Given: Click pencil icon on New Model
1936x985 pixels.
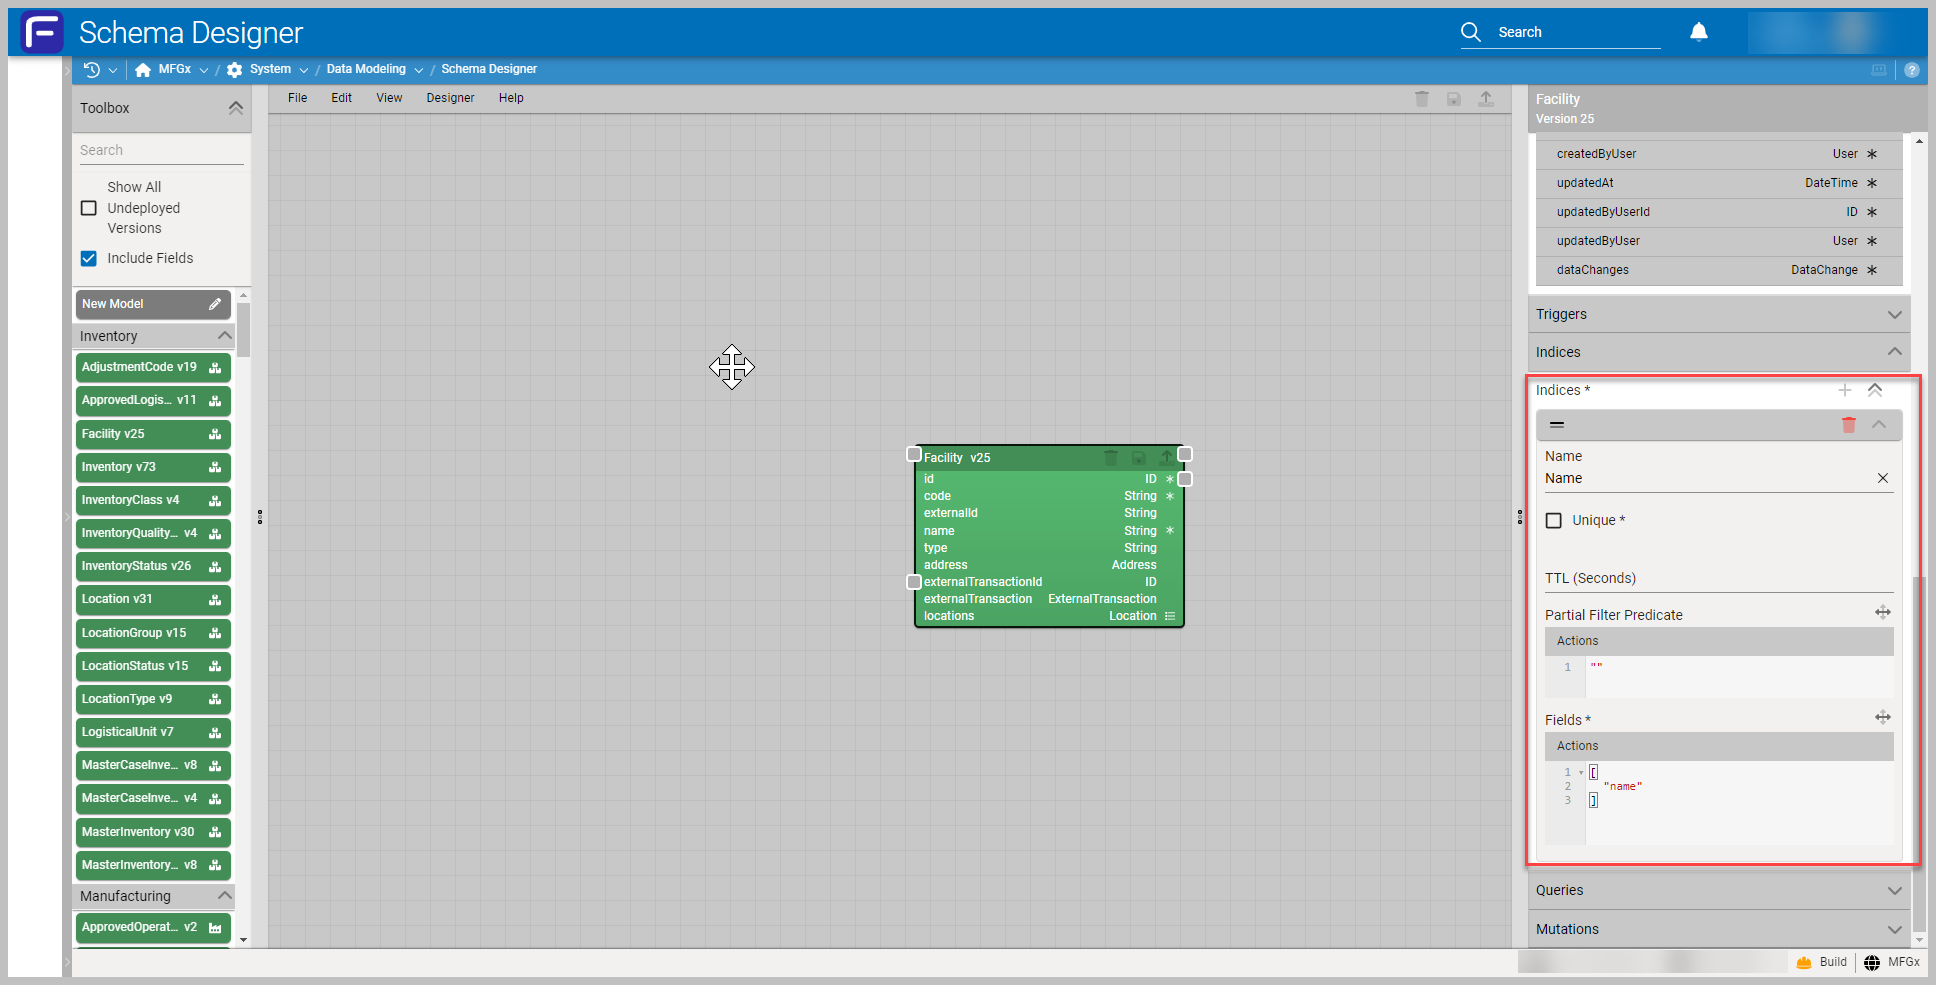Looking at the screenshot, I should 215,304.
